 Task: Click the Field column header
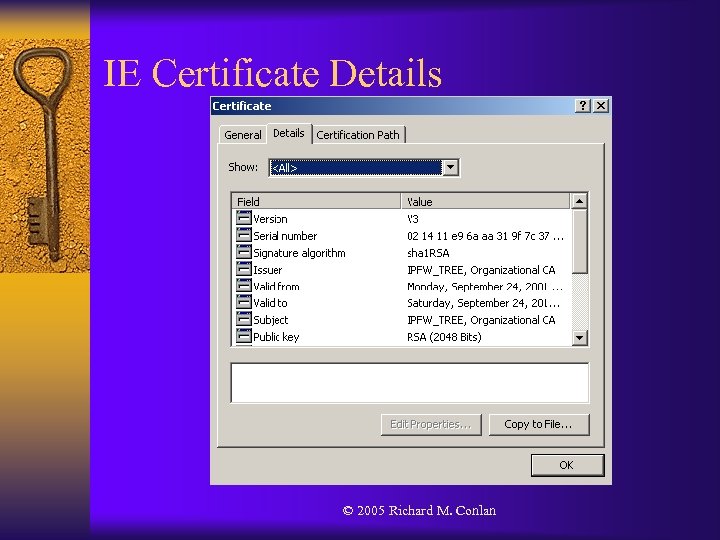coord(316,202)
